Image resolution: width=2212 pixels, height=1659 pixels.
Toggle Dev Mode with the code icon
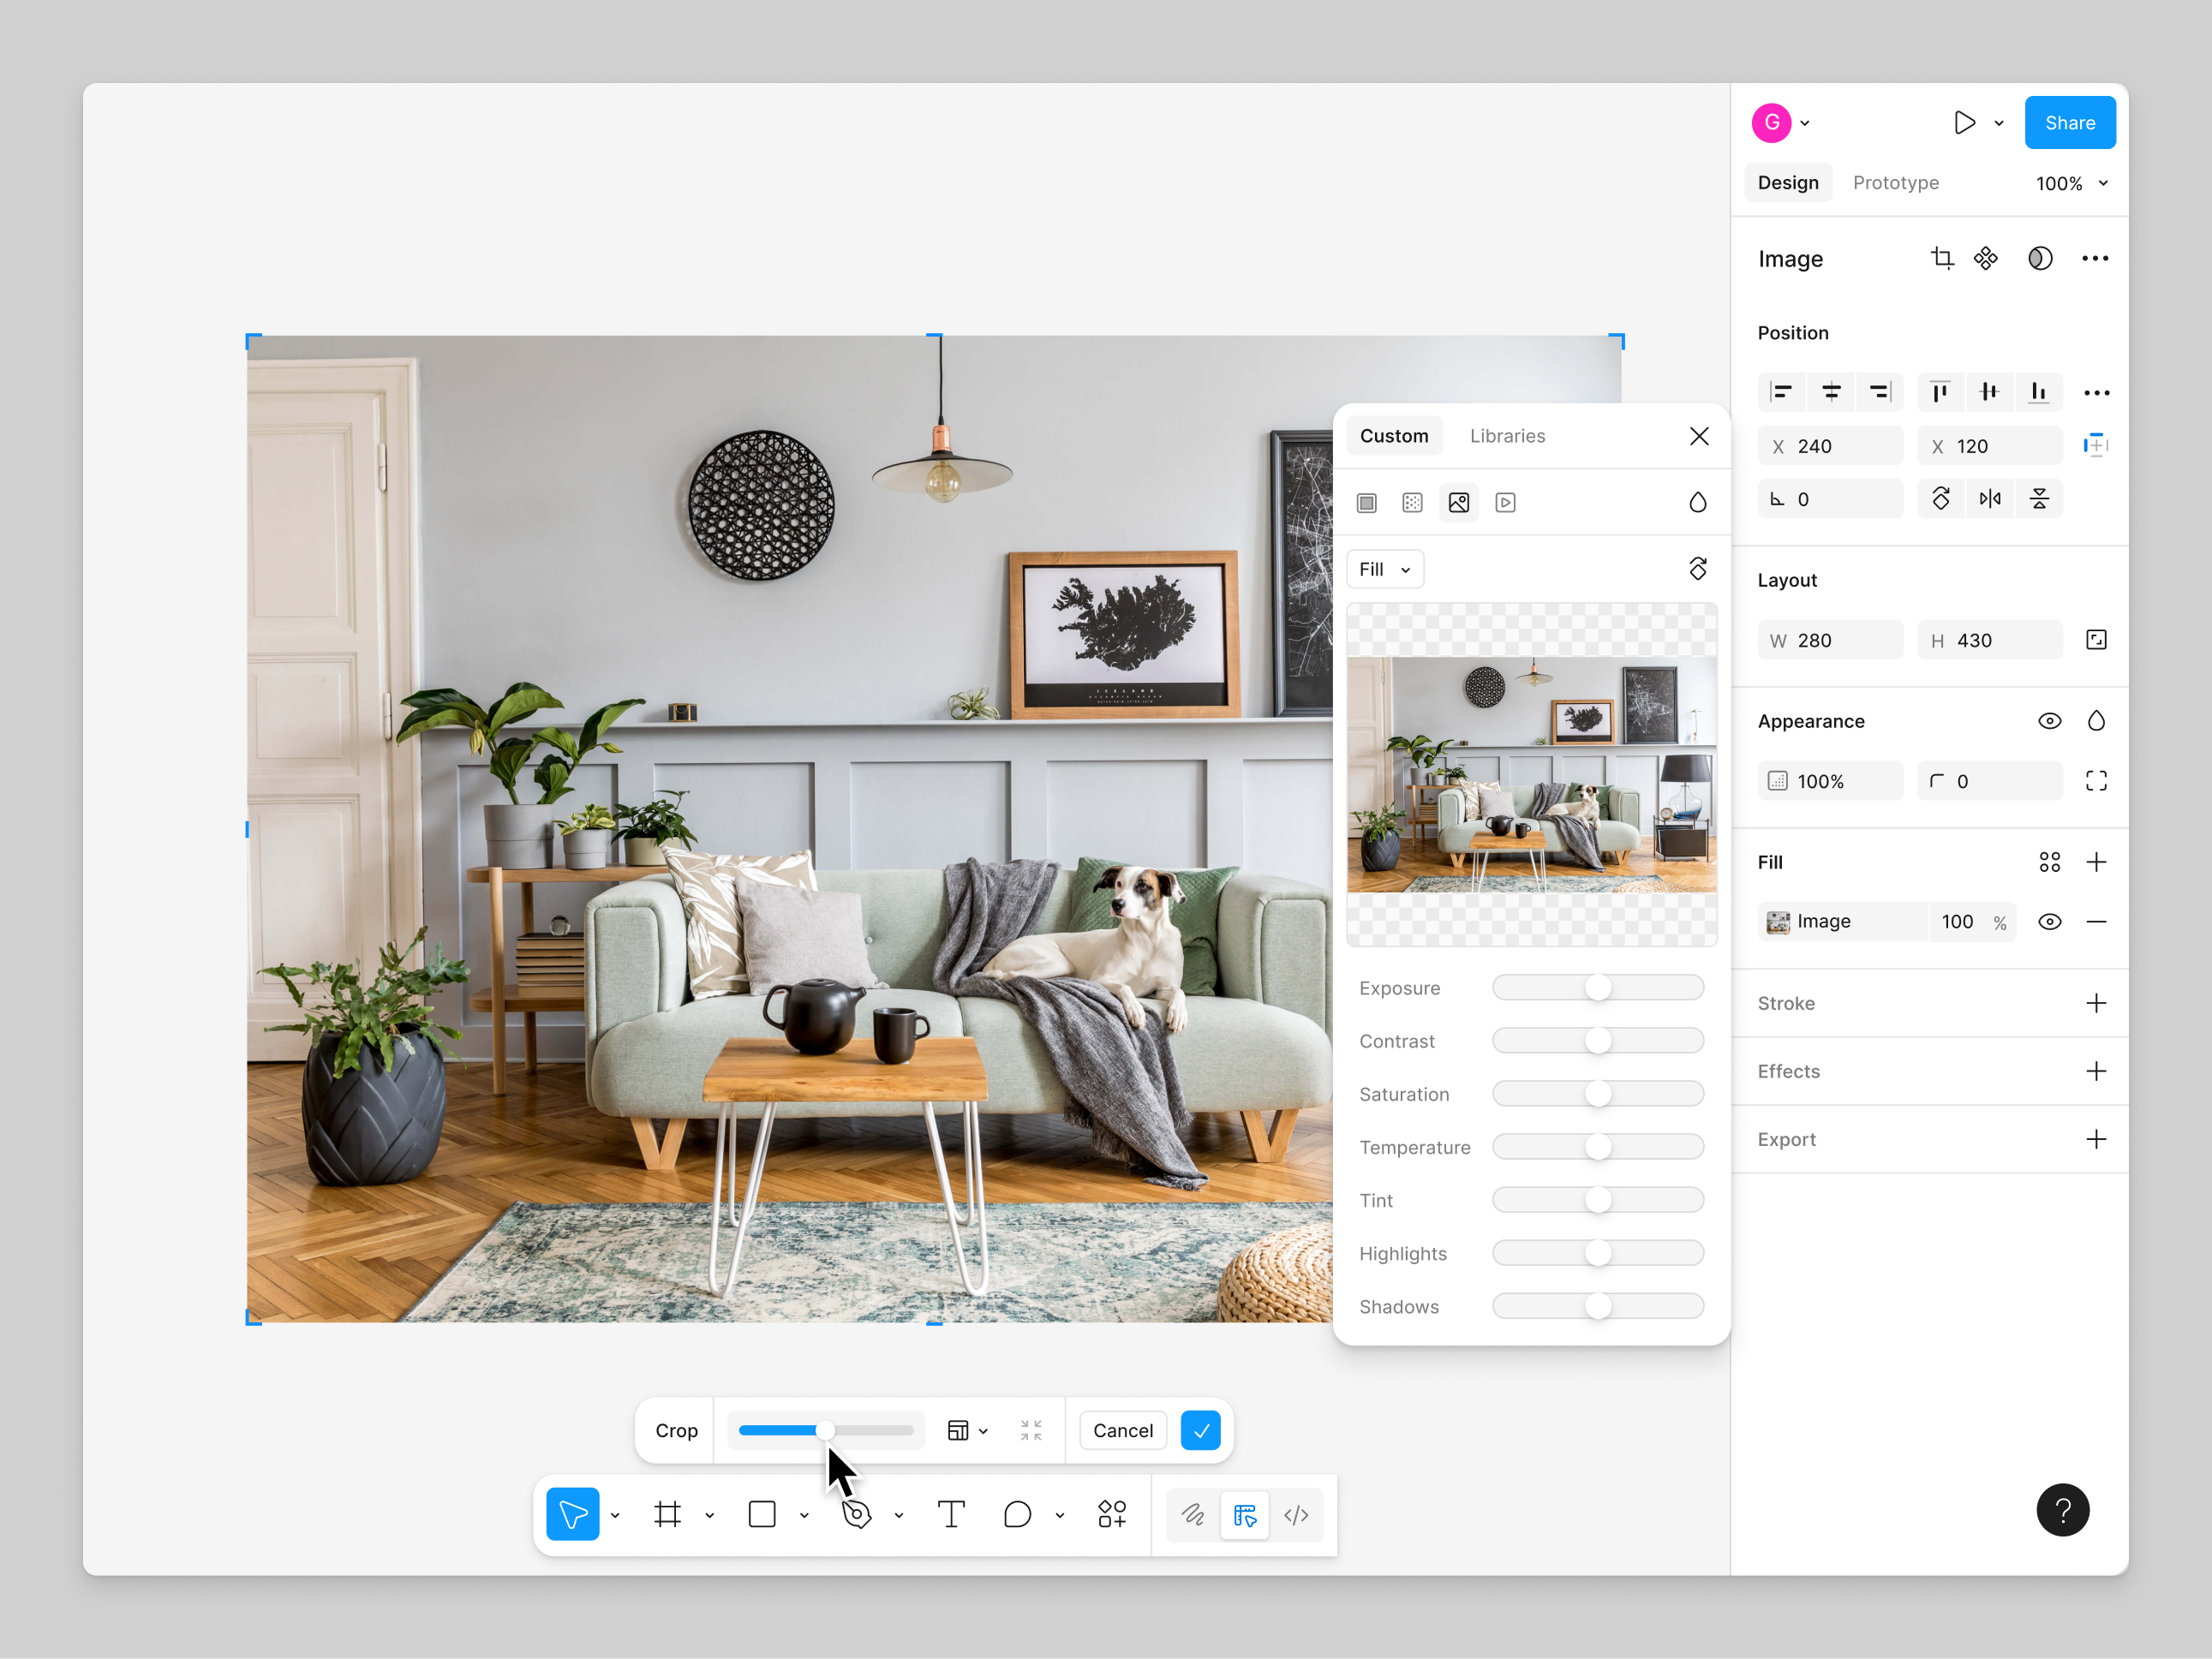pyautogui.click(x=1297, y=1514)
